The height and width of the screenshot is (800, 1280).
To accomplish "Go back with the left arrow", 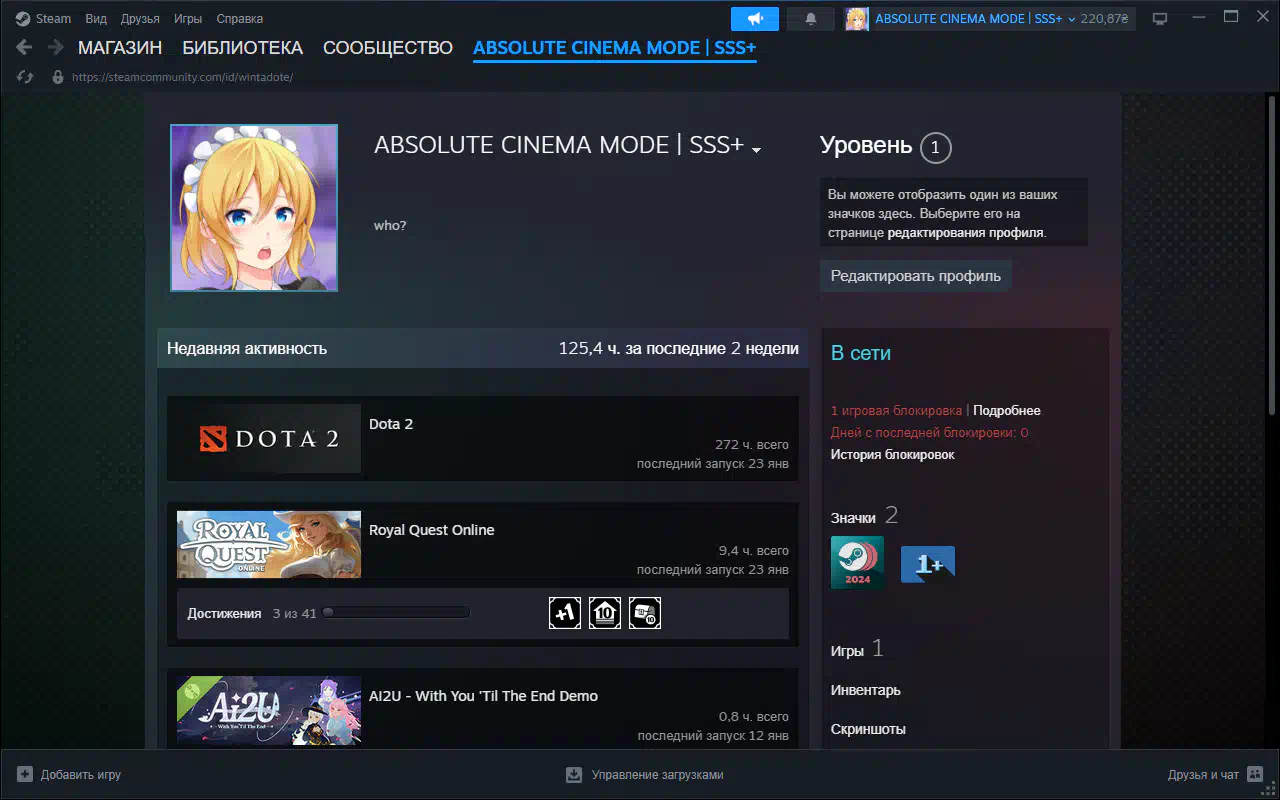I will (x=25, y=47).
